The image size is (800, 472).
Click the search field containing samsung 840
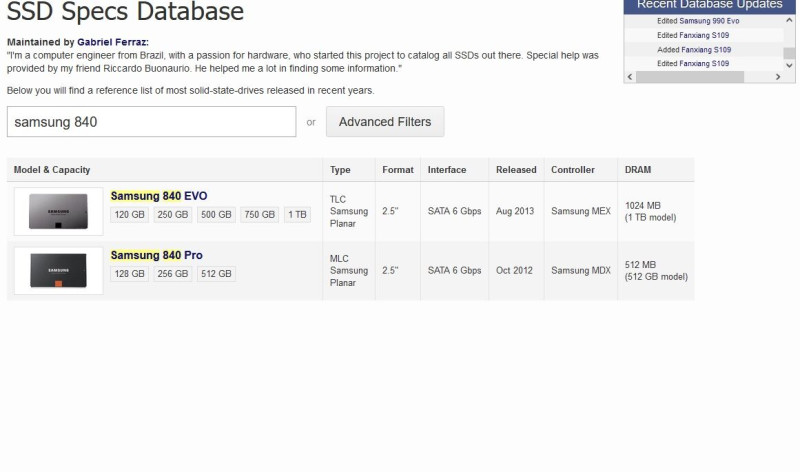coord(152,121)
